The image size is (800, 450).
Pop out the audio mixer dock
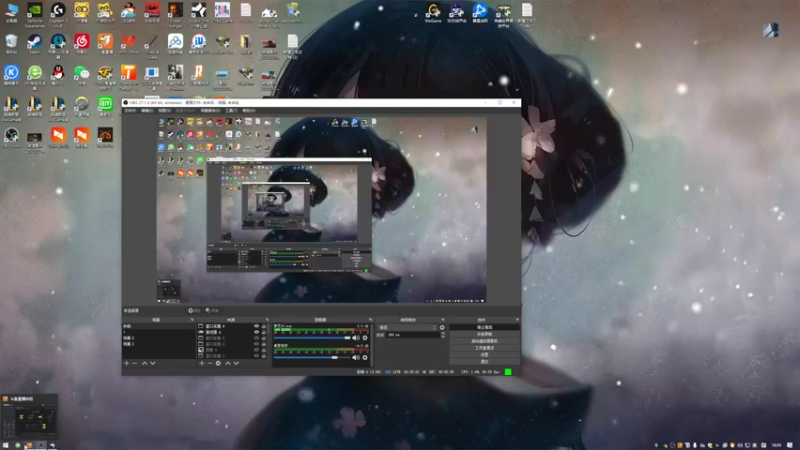pyautogui.click(x=370, y=320)
